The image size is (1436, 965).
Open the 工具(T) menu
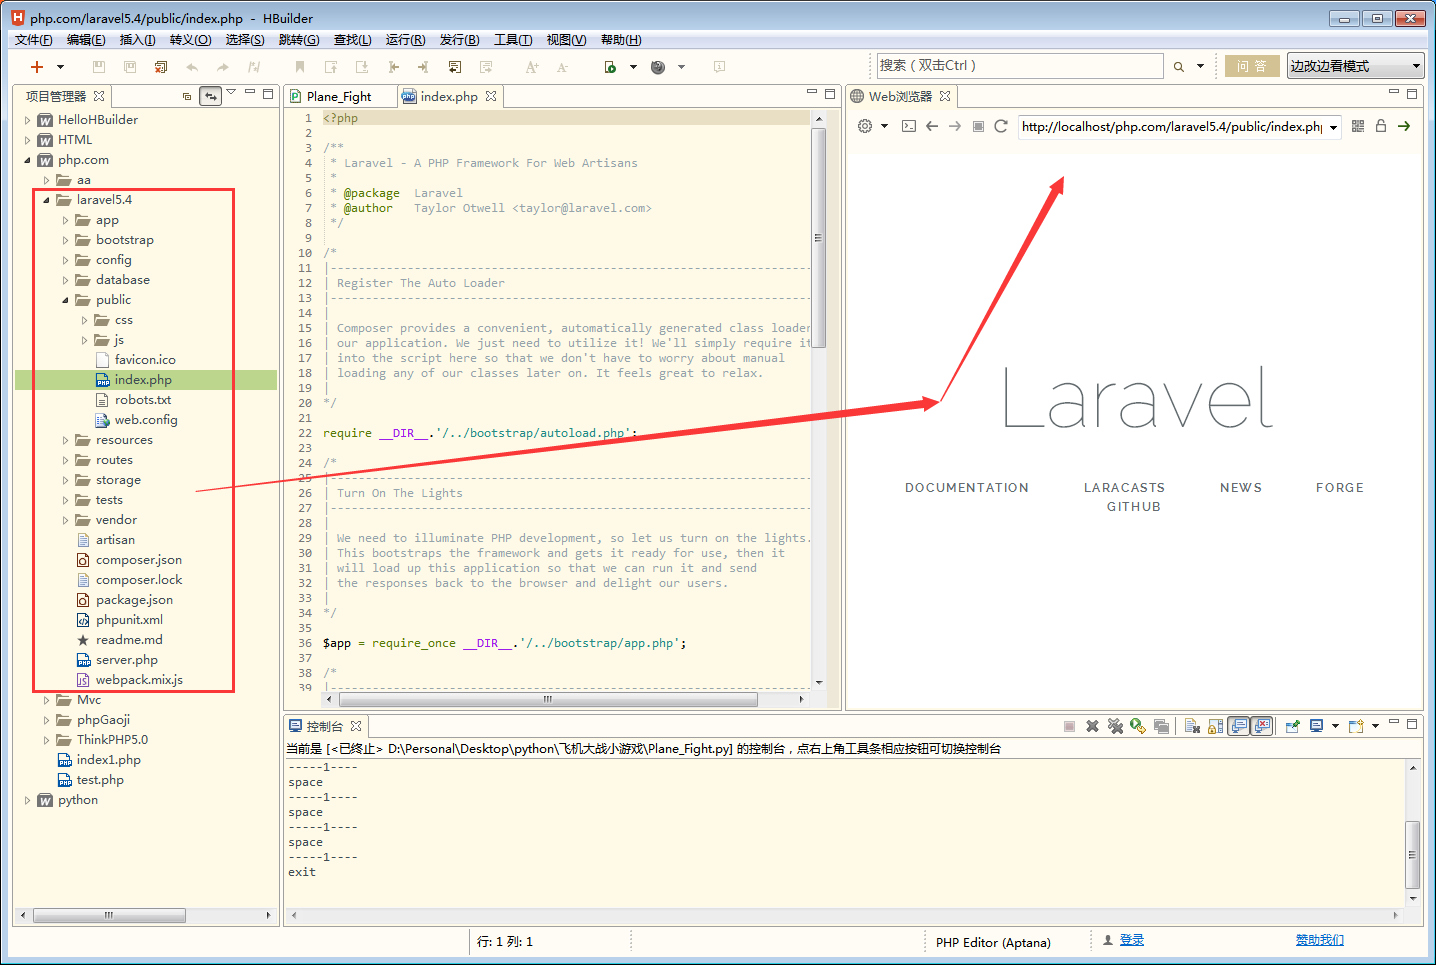point(513,40)
